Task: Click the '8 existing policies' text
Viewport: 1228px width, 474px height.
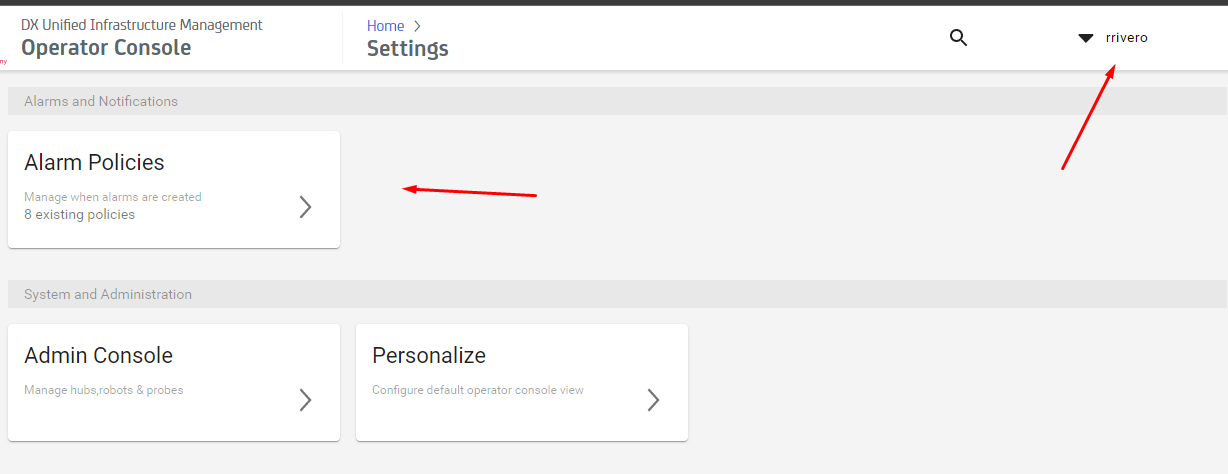Action: coord(79,214)
